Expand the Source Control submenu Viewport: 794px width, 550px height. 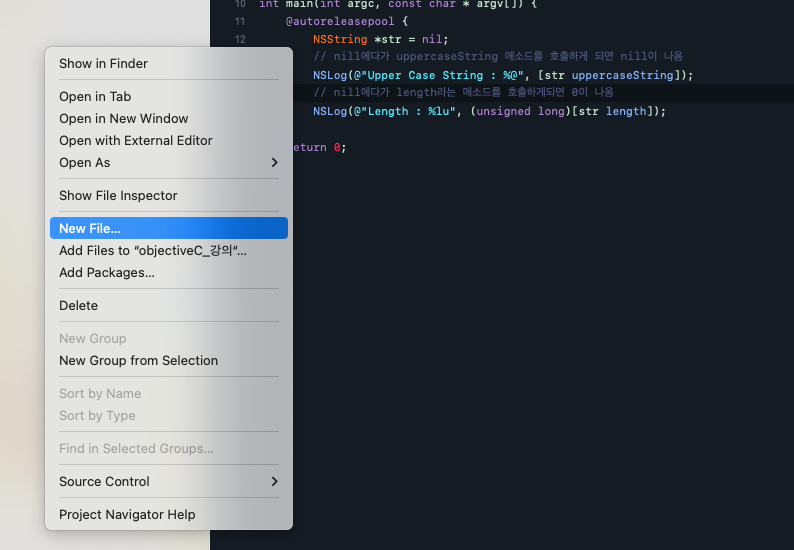169,482
